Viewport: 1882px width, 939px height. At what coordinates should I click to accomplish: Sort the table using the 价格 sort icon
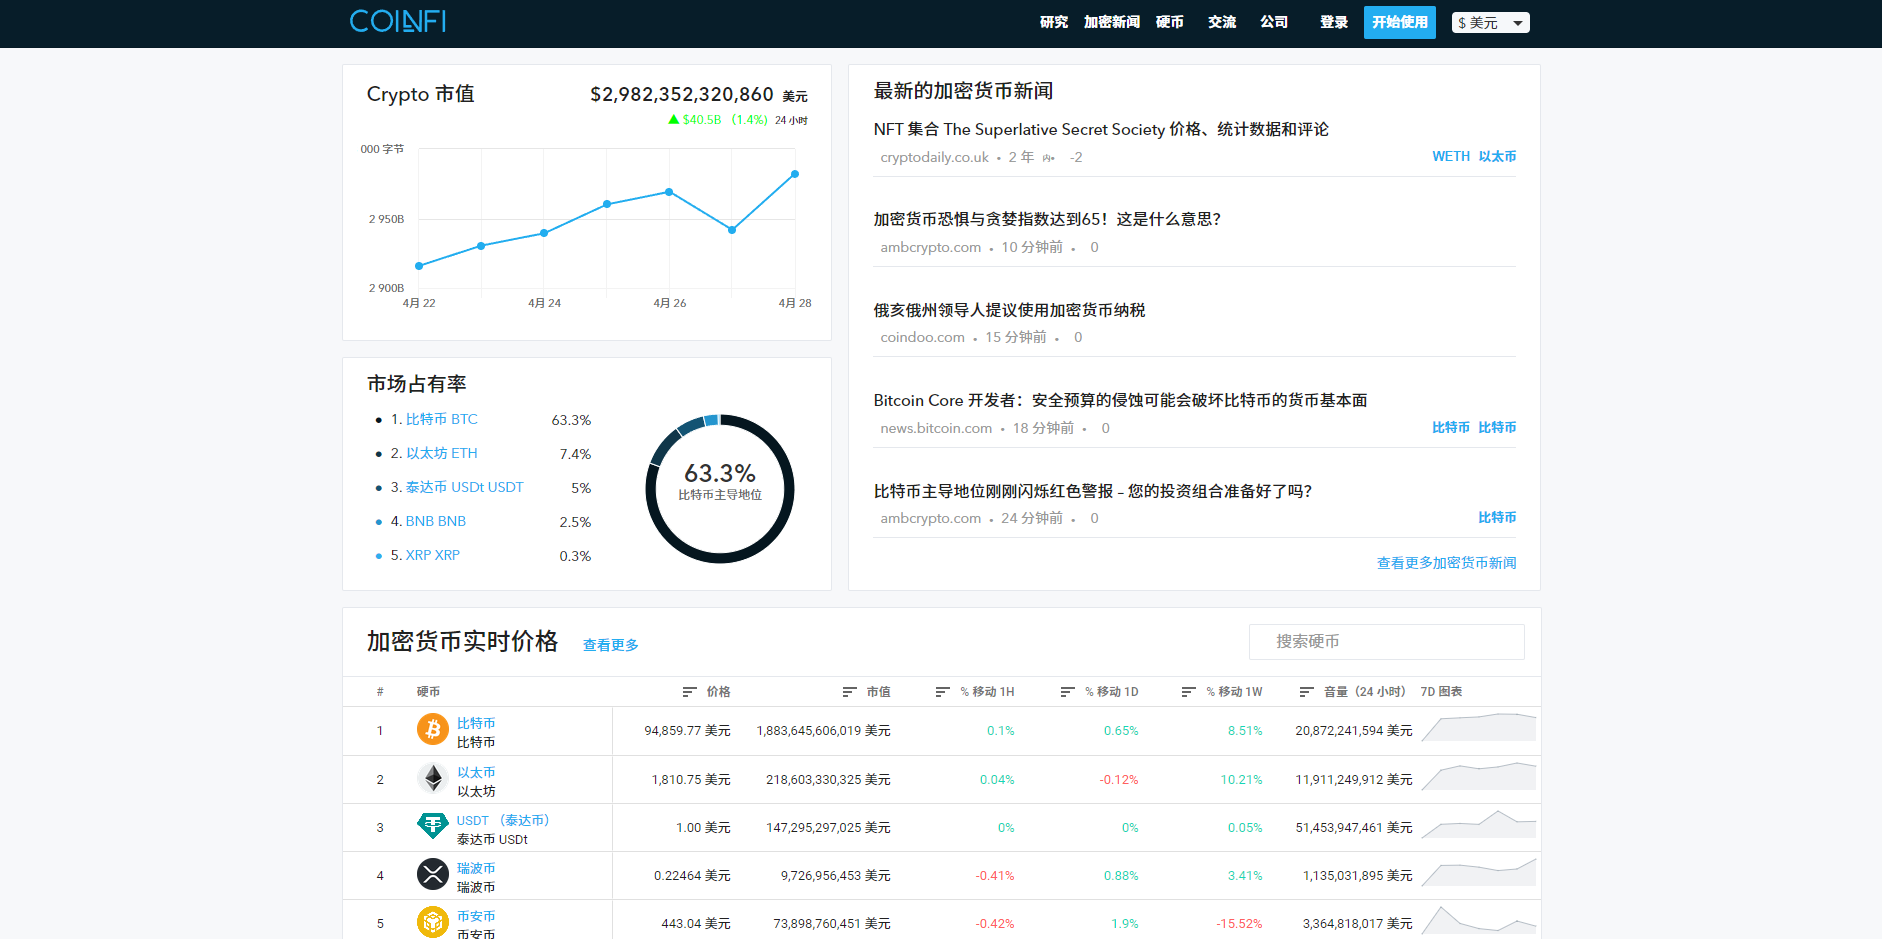(689, 691)
